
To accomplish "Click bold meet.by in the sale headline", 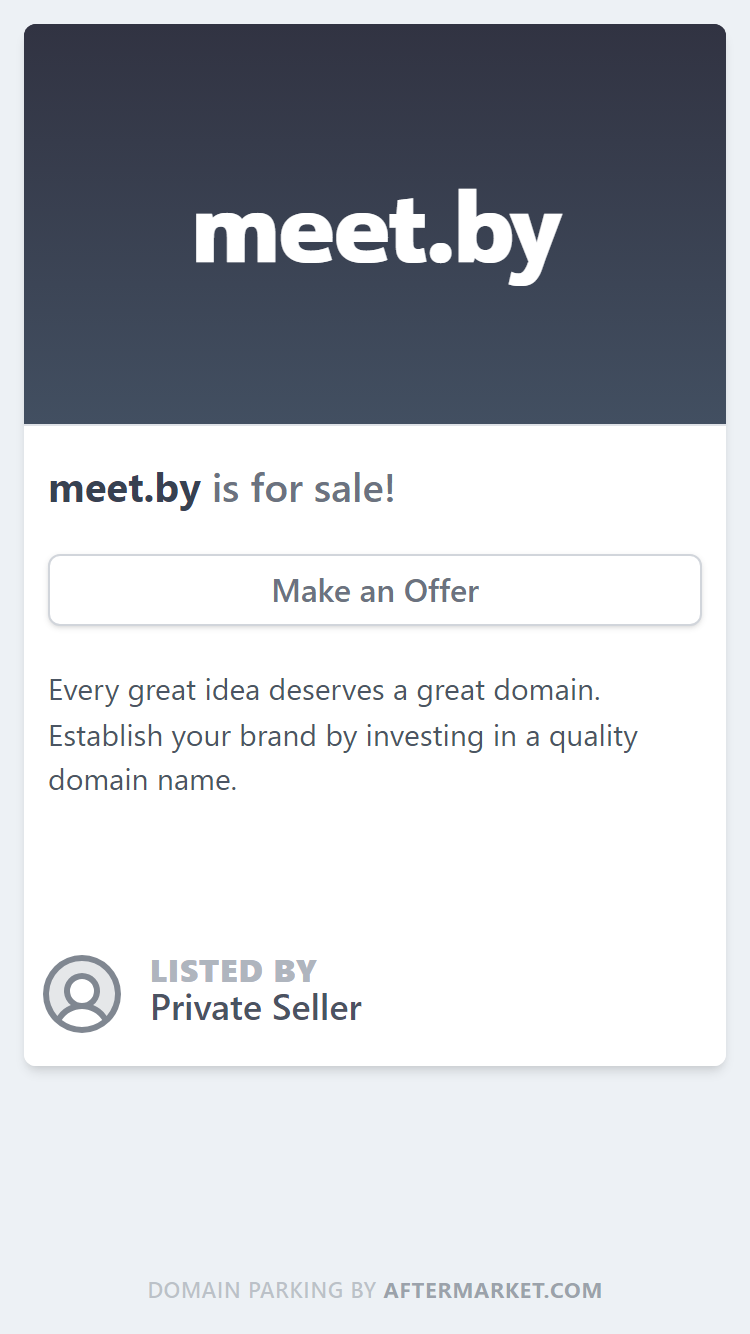I will point(125,489).
